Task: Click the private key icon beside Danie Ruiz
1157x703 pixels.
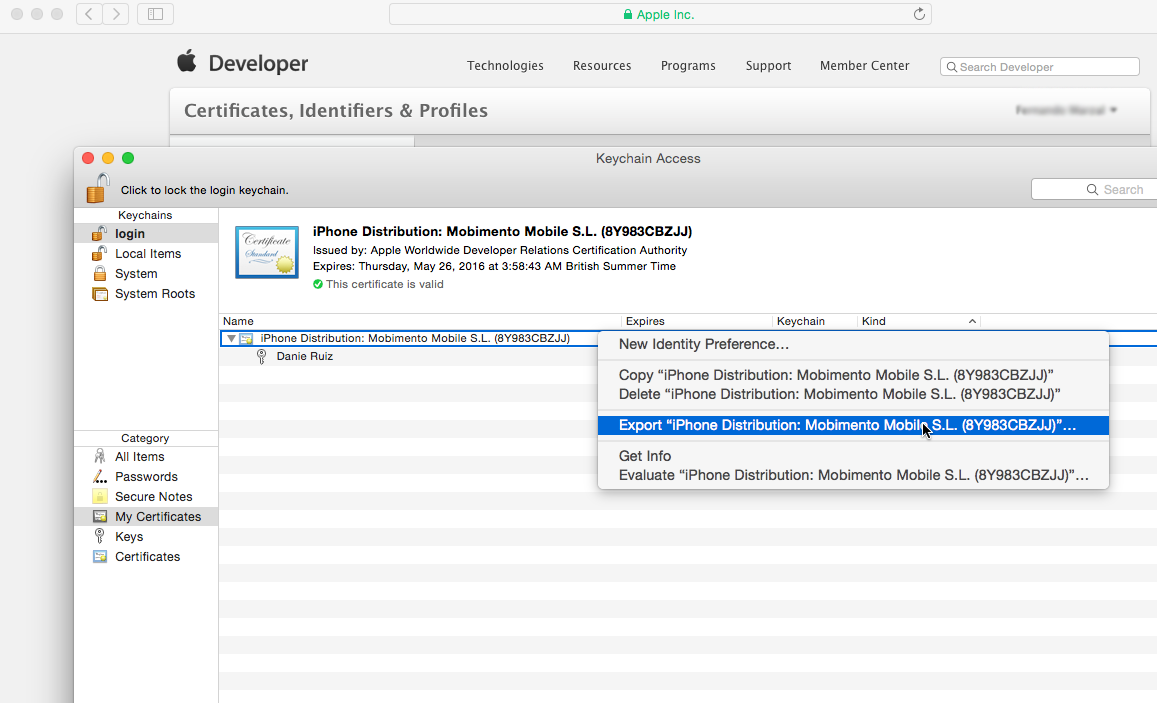Action: pyautogui.click(x=261, y=356)
